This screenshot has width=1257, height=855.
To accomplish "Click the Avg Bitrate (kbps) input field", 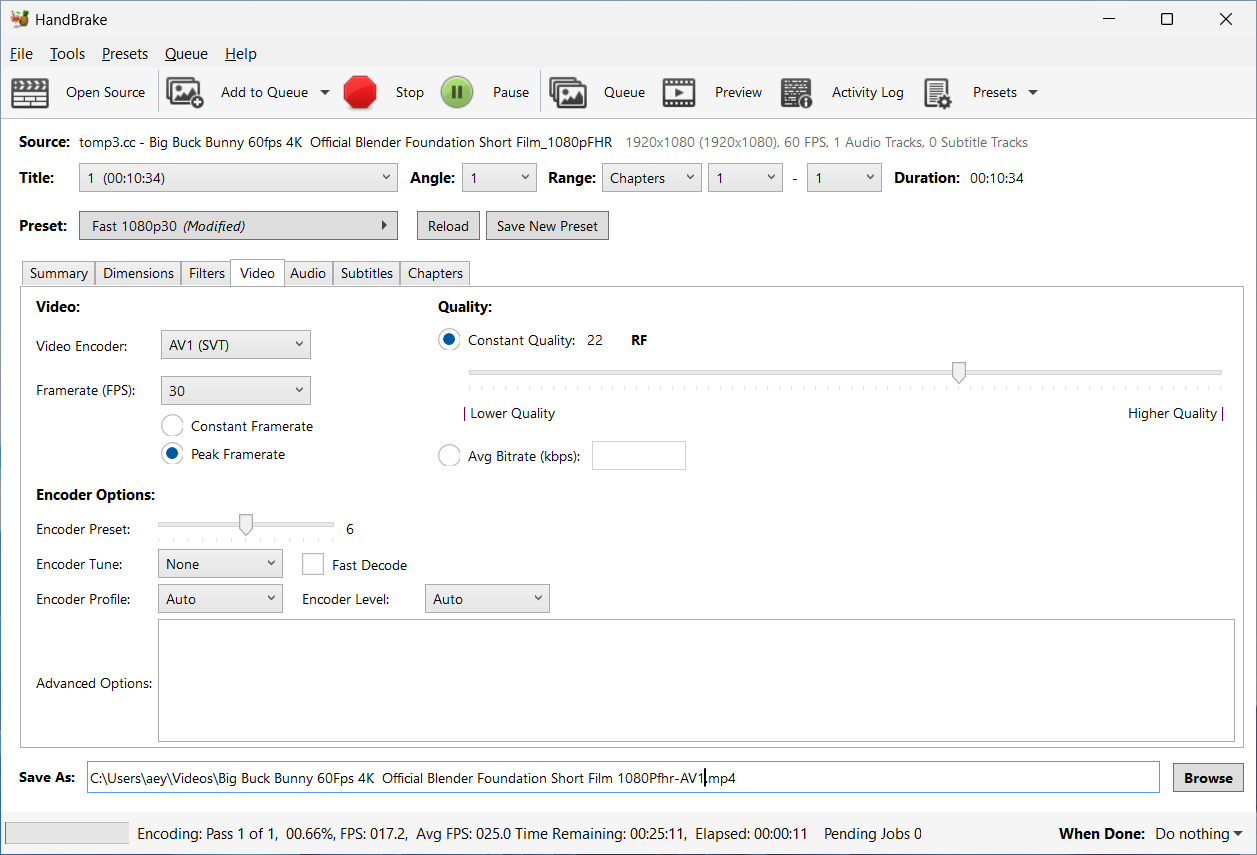I will coord(639,456).
